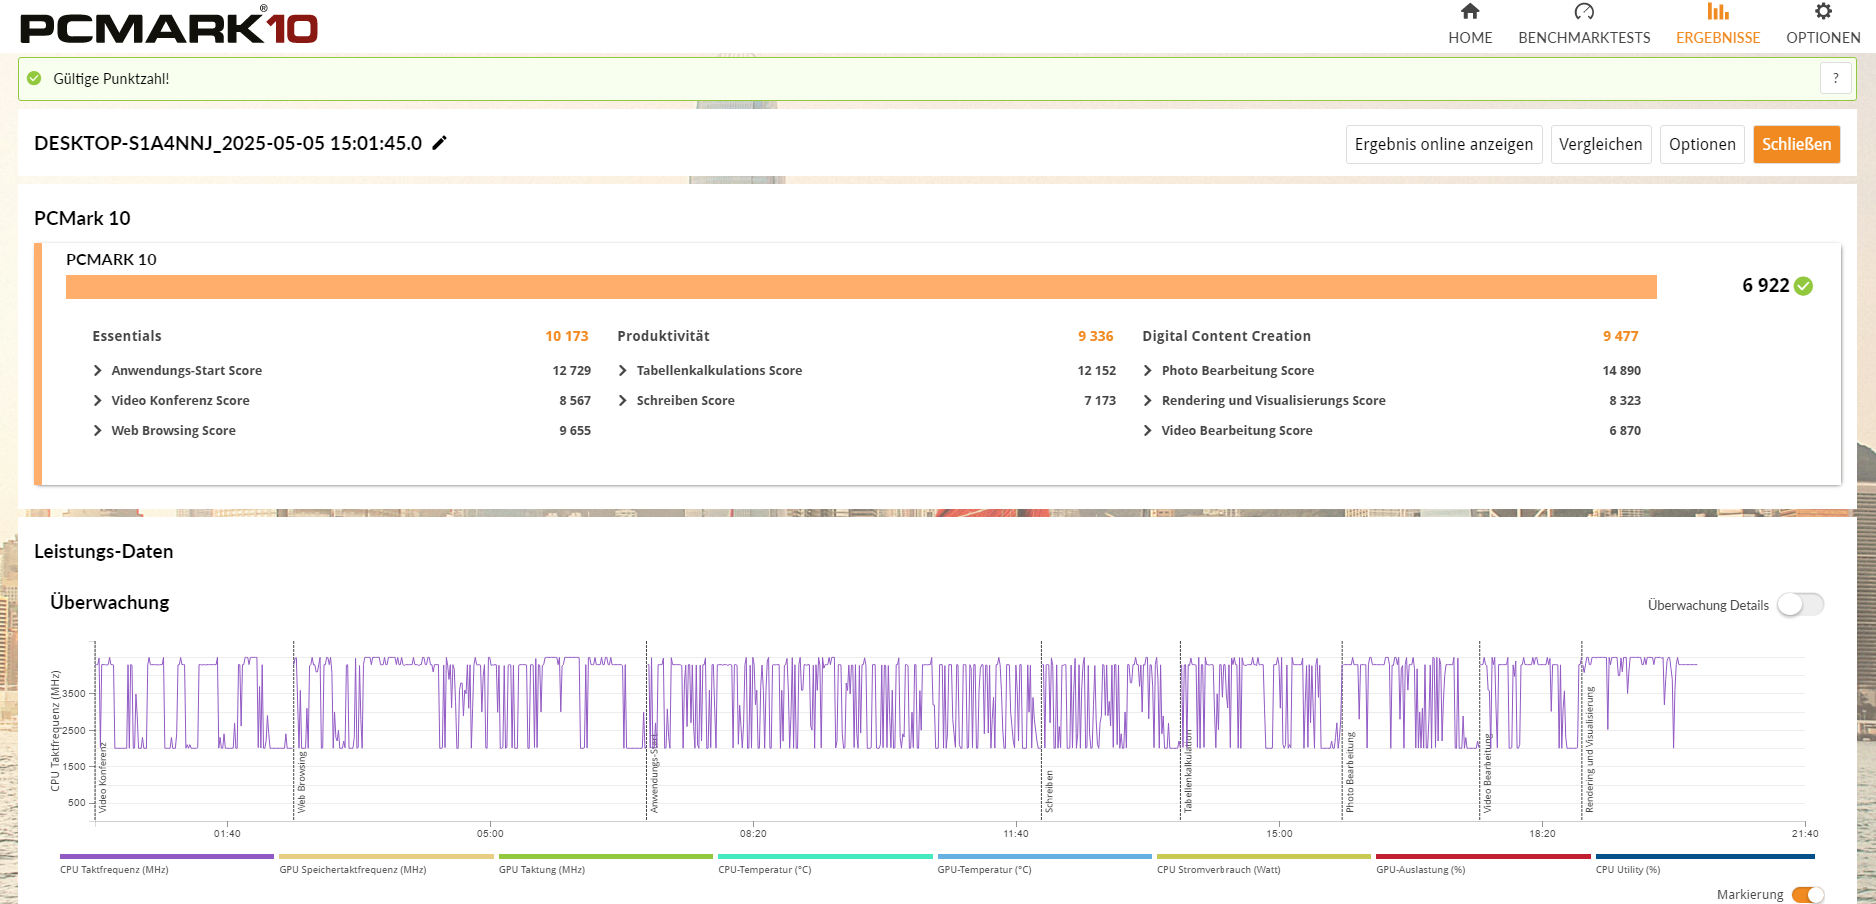Click the question mark help button
This screenshot has height=904, width=1876.
pos(1835,78)
